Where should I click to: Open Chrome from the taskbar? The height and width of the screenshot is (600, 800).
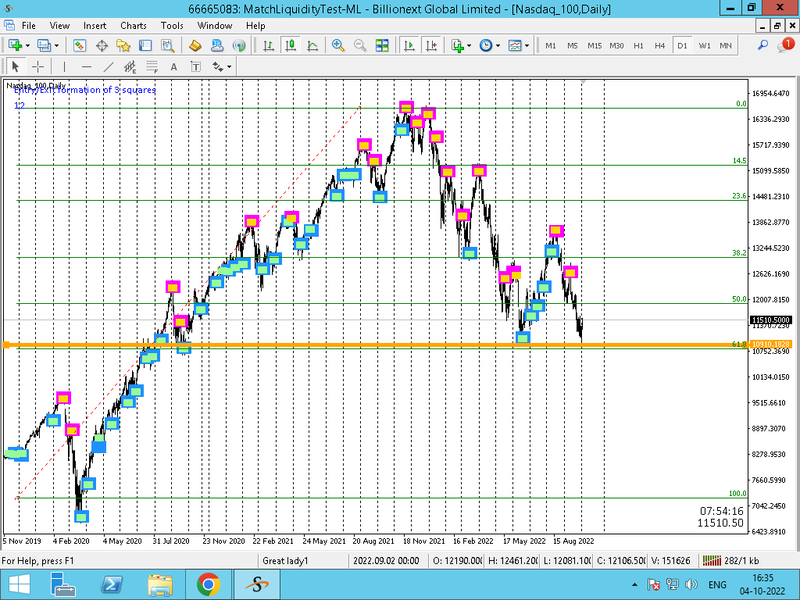[208, 585]
